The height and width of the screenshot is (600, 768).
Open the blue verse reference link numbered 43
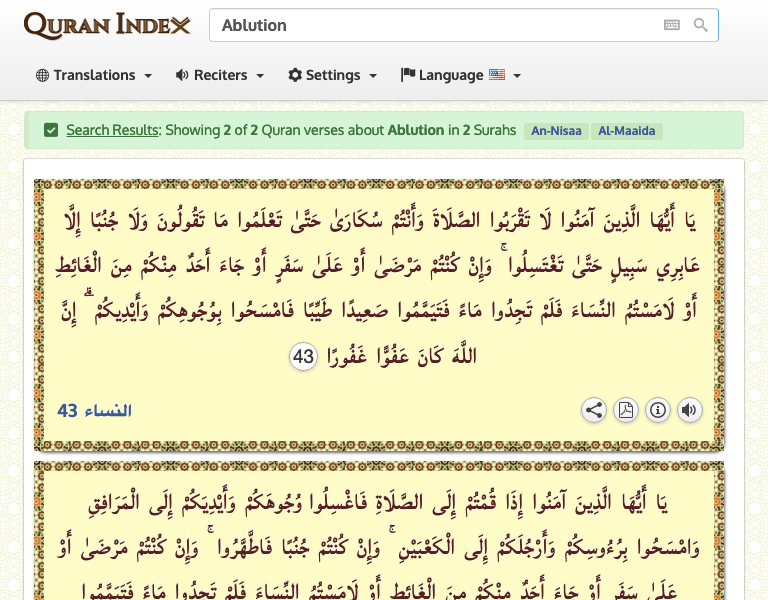tap(94, 411)
